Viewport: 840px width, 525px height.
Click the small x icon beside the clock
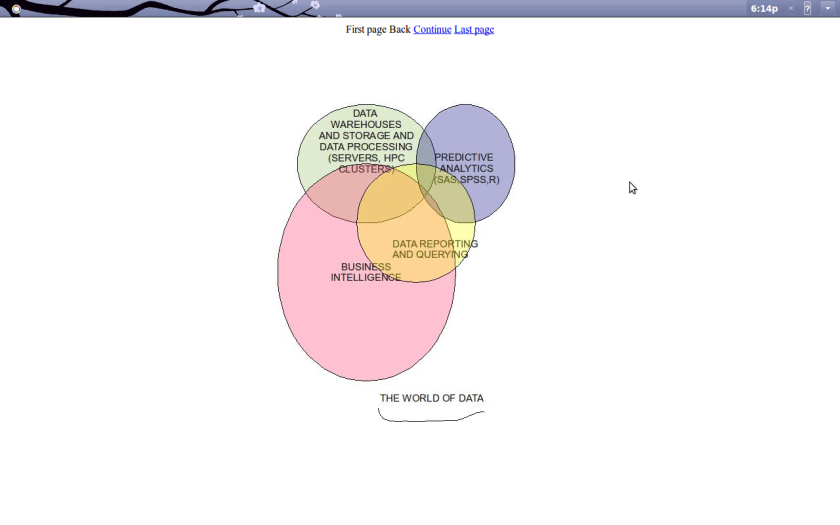coord(791,8)
